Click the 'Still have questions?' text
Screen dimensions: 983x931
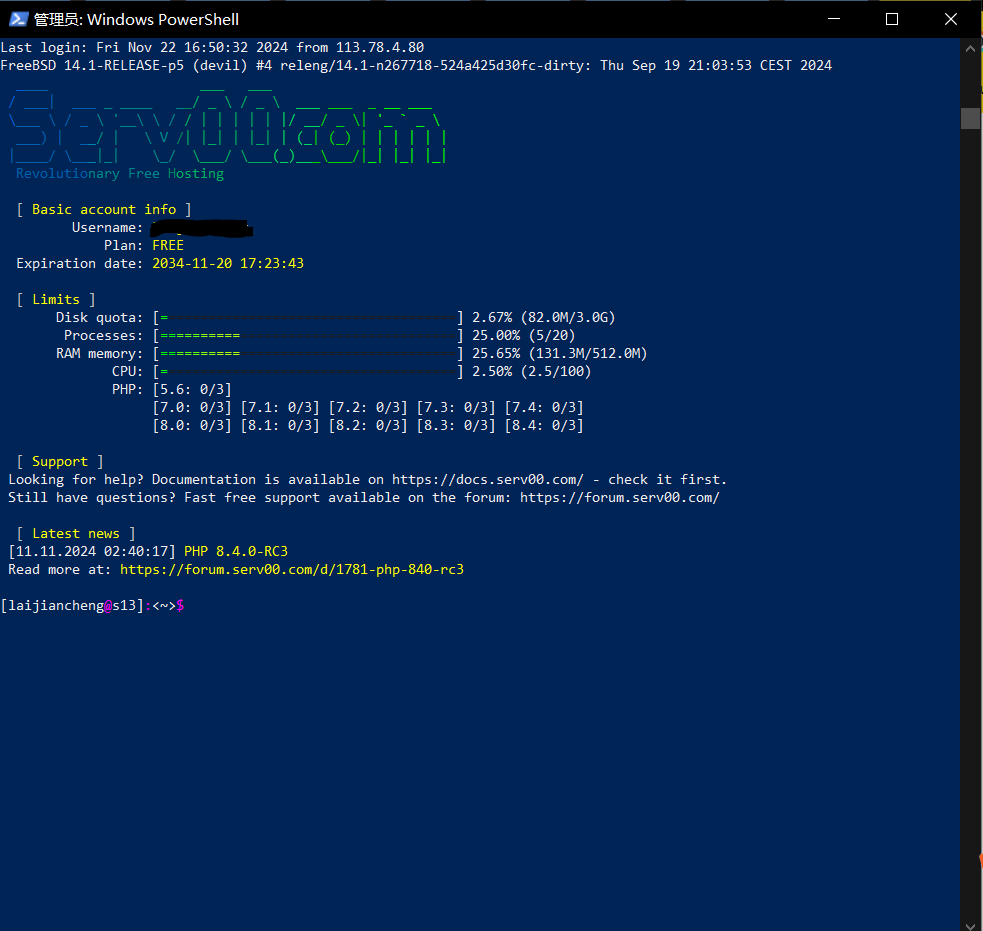click(x=92, y=498)
